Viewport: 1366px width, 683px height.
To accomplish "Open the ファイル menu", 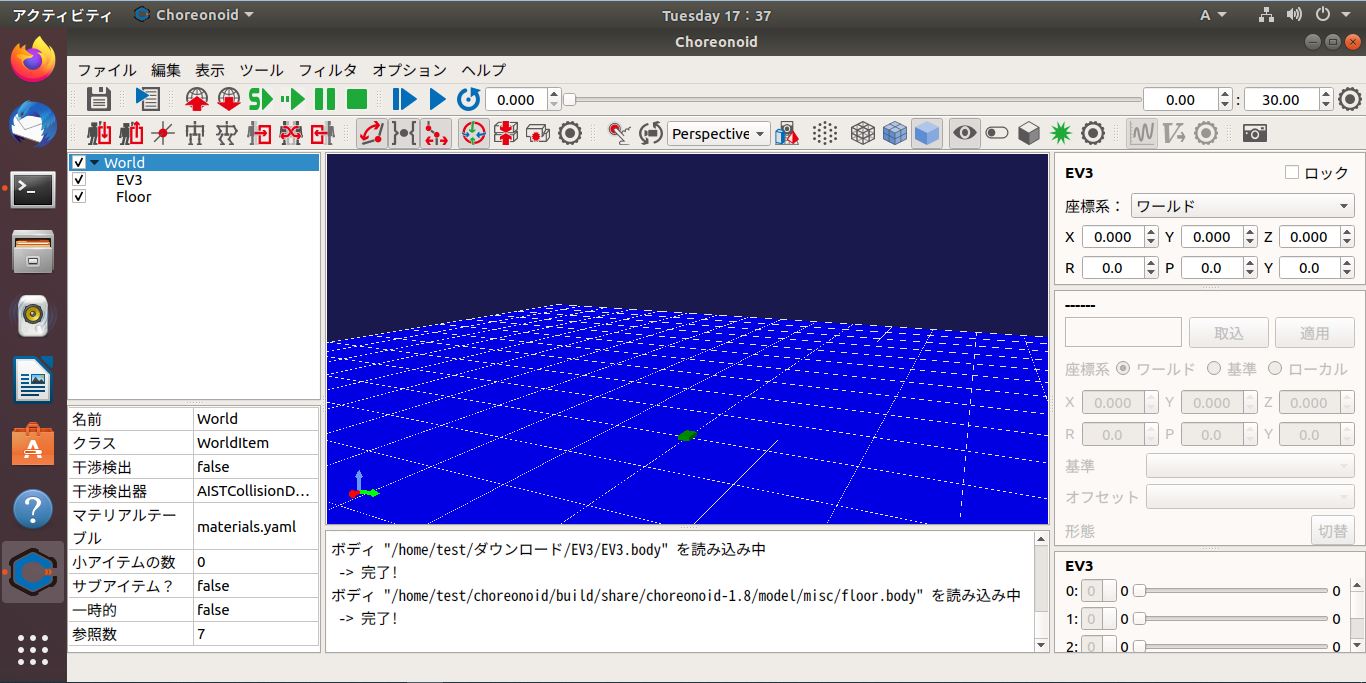I will [x=107, y=70].
